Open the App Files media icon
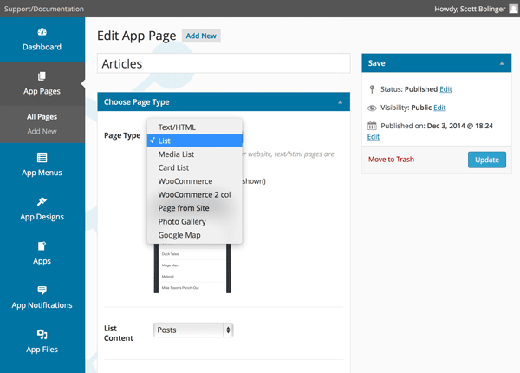This screenshot has width=520, height=373. [42, 334]
